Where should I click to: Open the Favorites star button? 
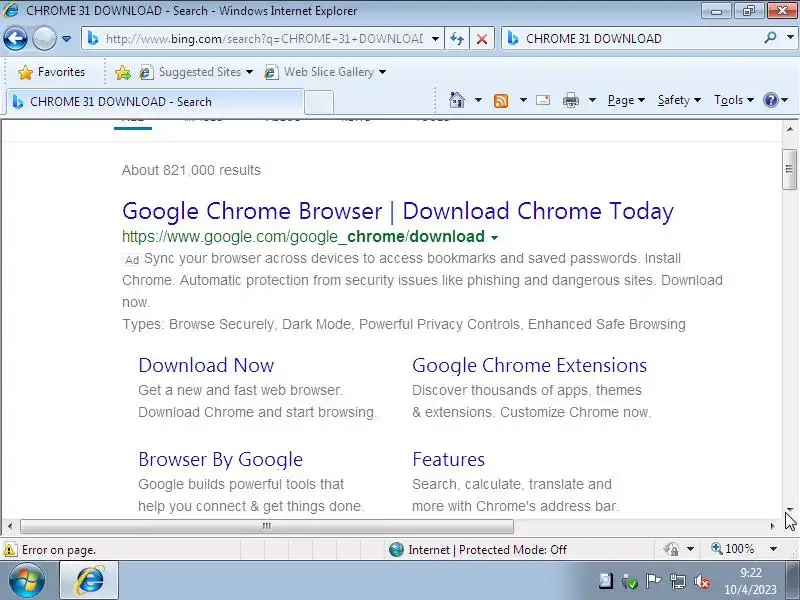pos(51,72)
